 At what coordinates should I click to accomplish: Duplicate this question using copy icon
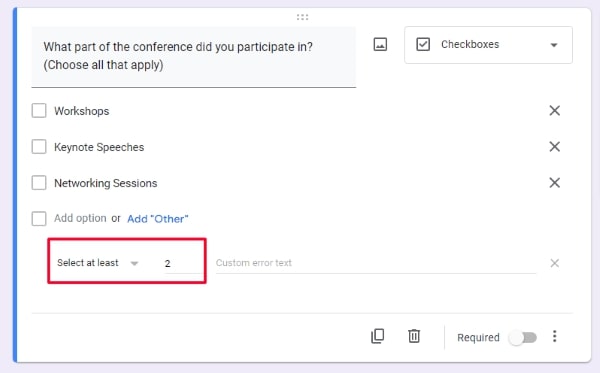click(377, 336)
